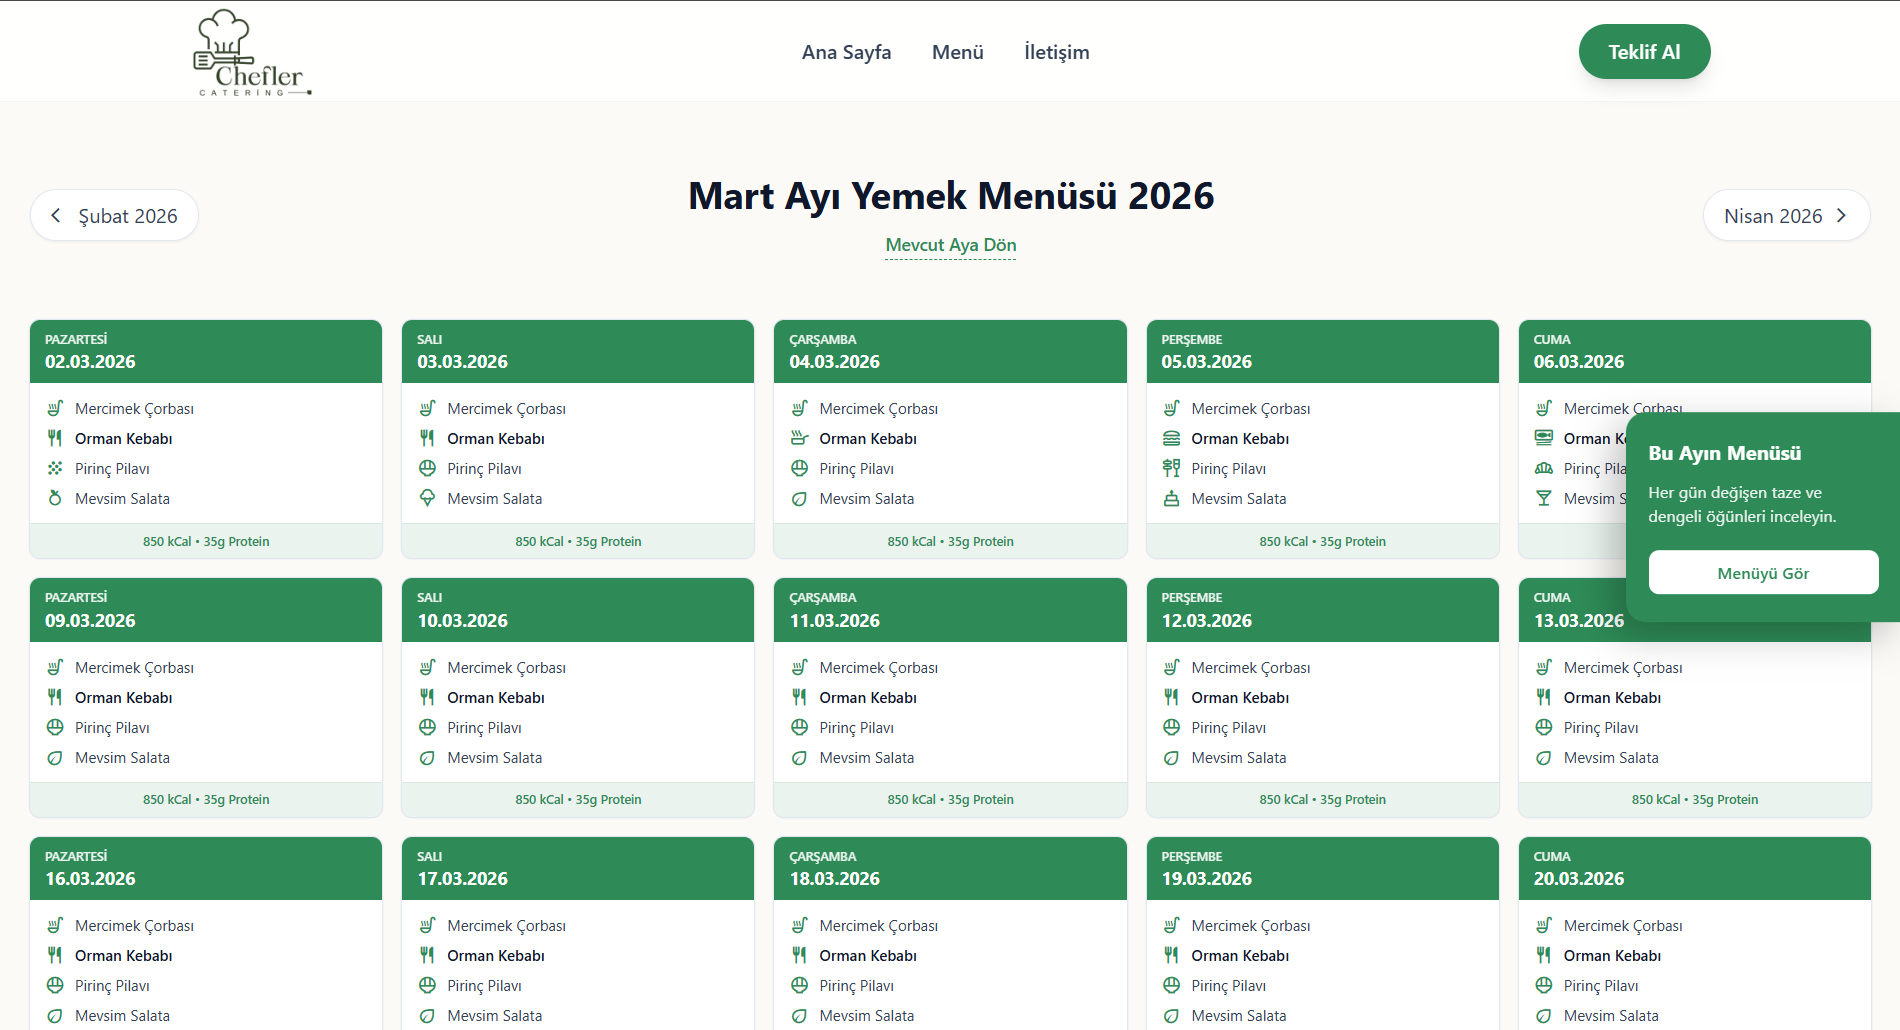The width and height of the screenshot is (1900, 1030).
Task: Click Mercimek Çorbası in the 02.03.2026 card
Action: (x=134, y=408)
